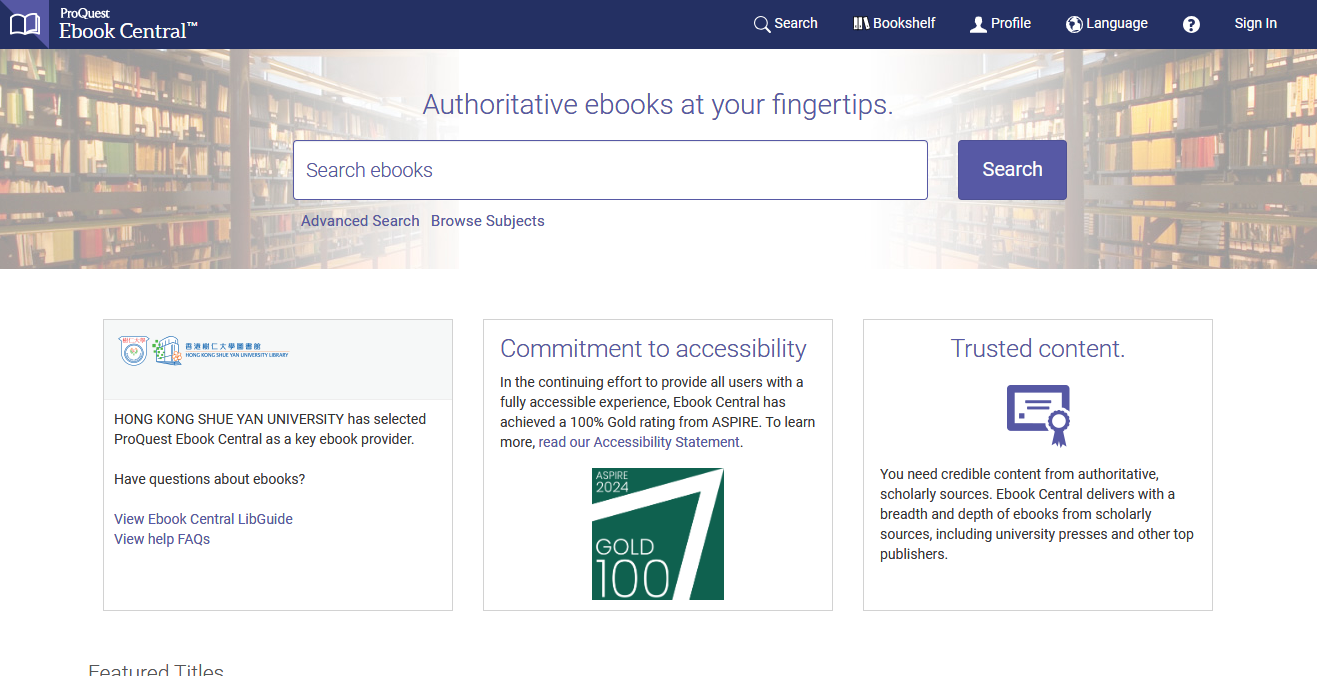This screenshot has width=1317, height=676.
Task: Click the ASPIRE 2024 Gold 100 badge
Action: tap(657, 534)
